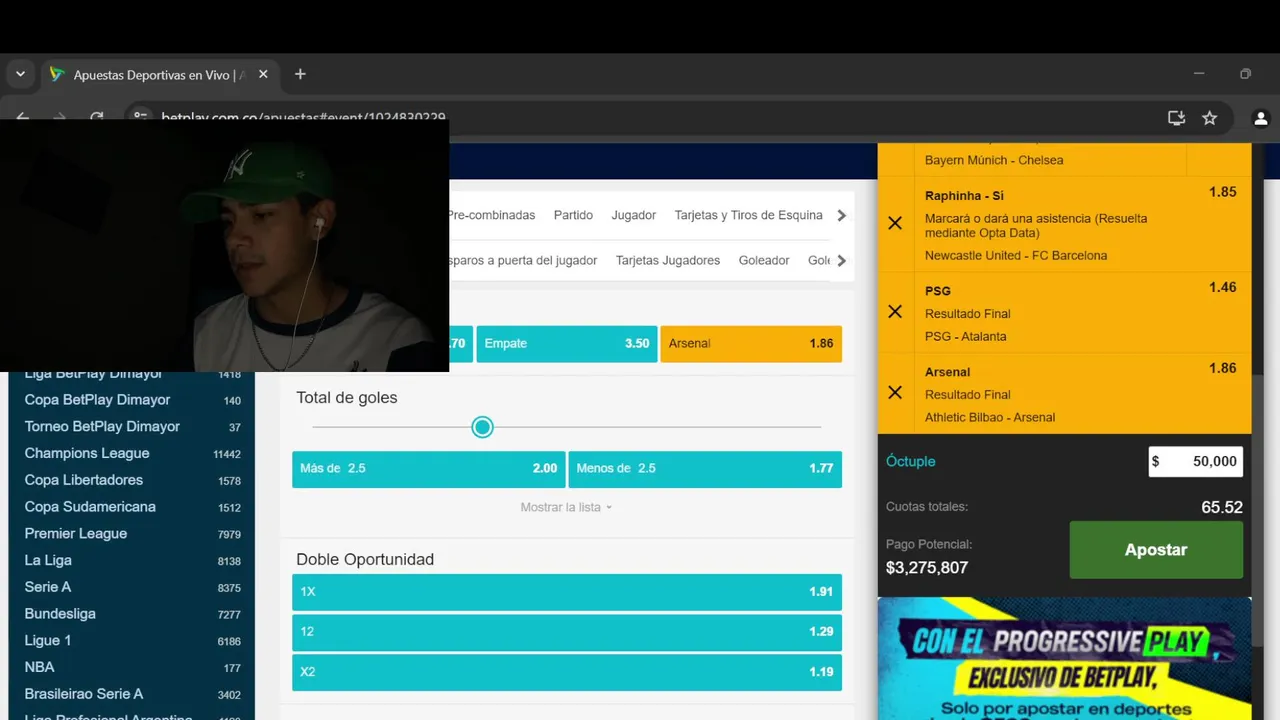Click PSG - Atalanta match text
The height and width of the screenshot is (720, 1280).
(x=966, y=337)
